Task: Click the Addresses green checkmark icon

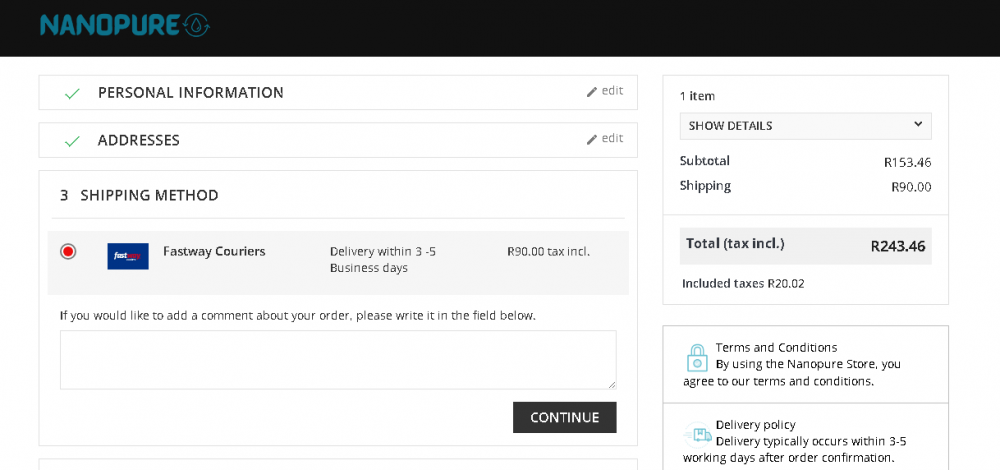Action: (72, 141)
